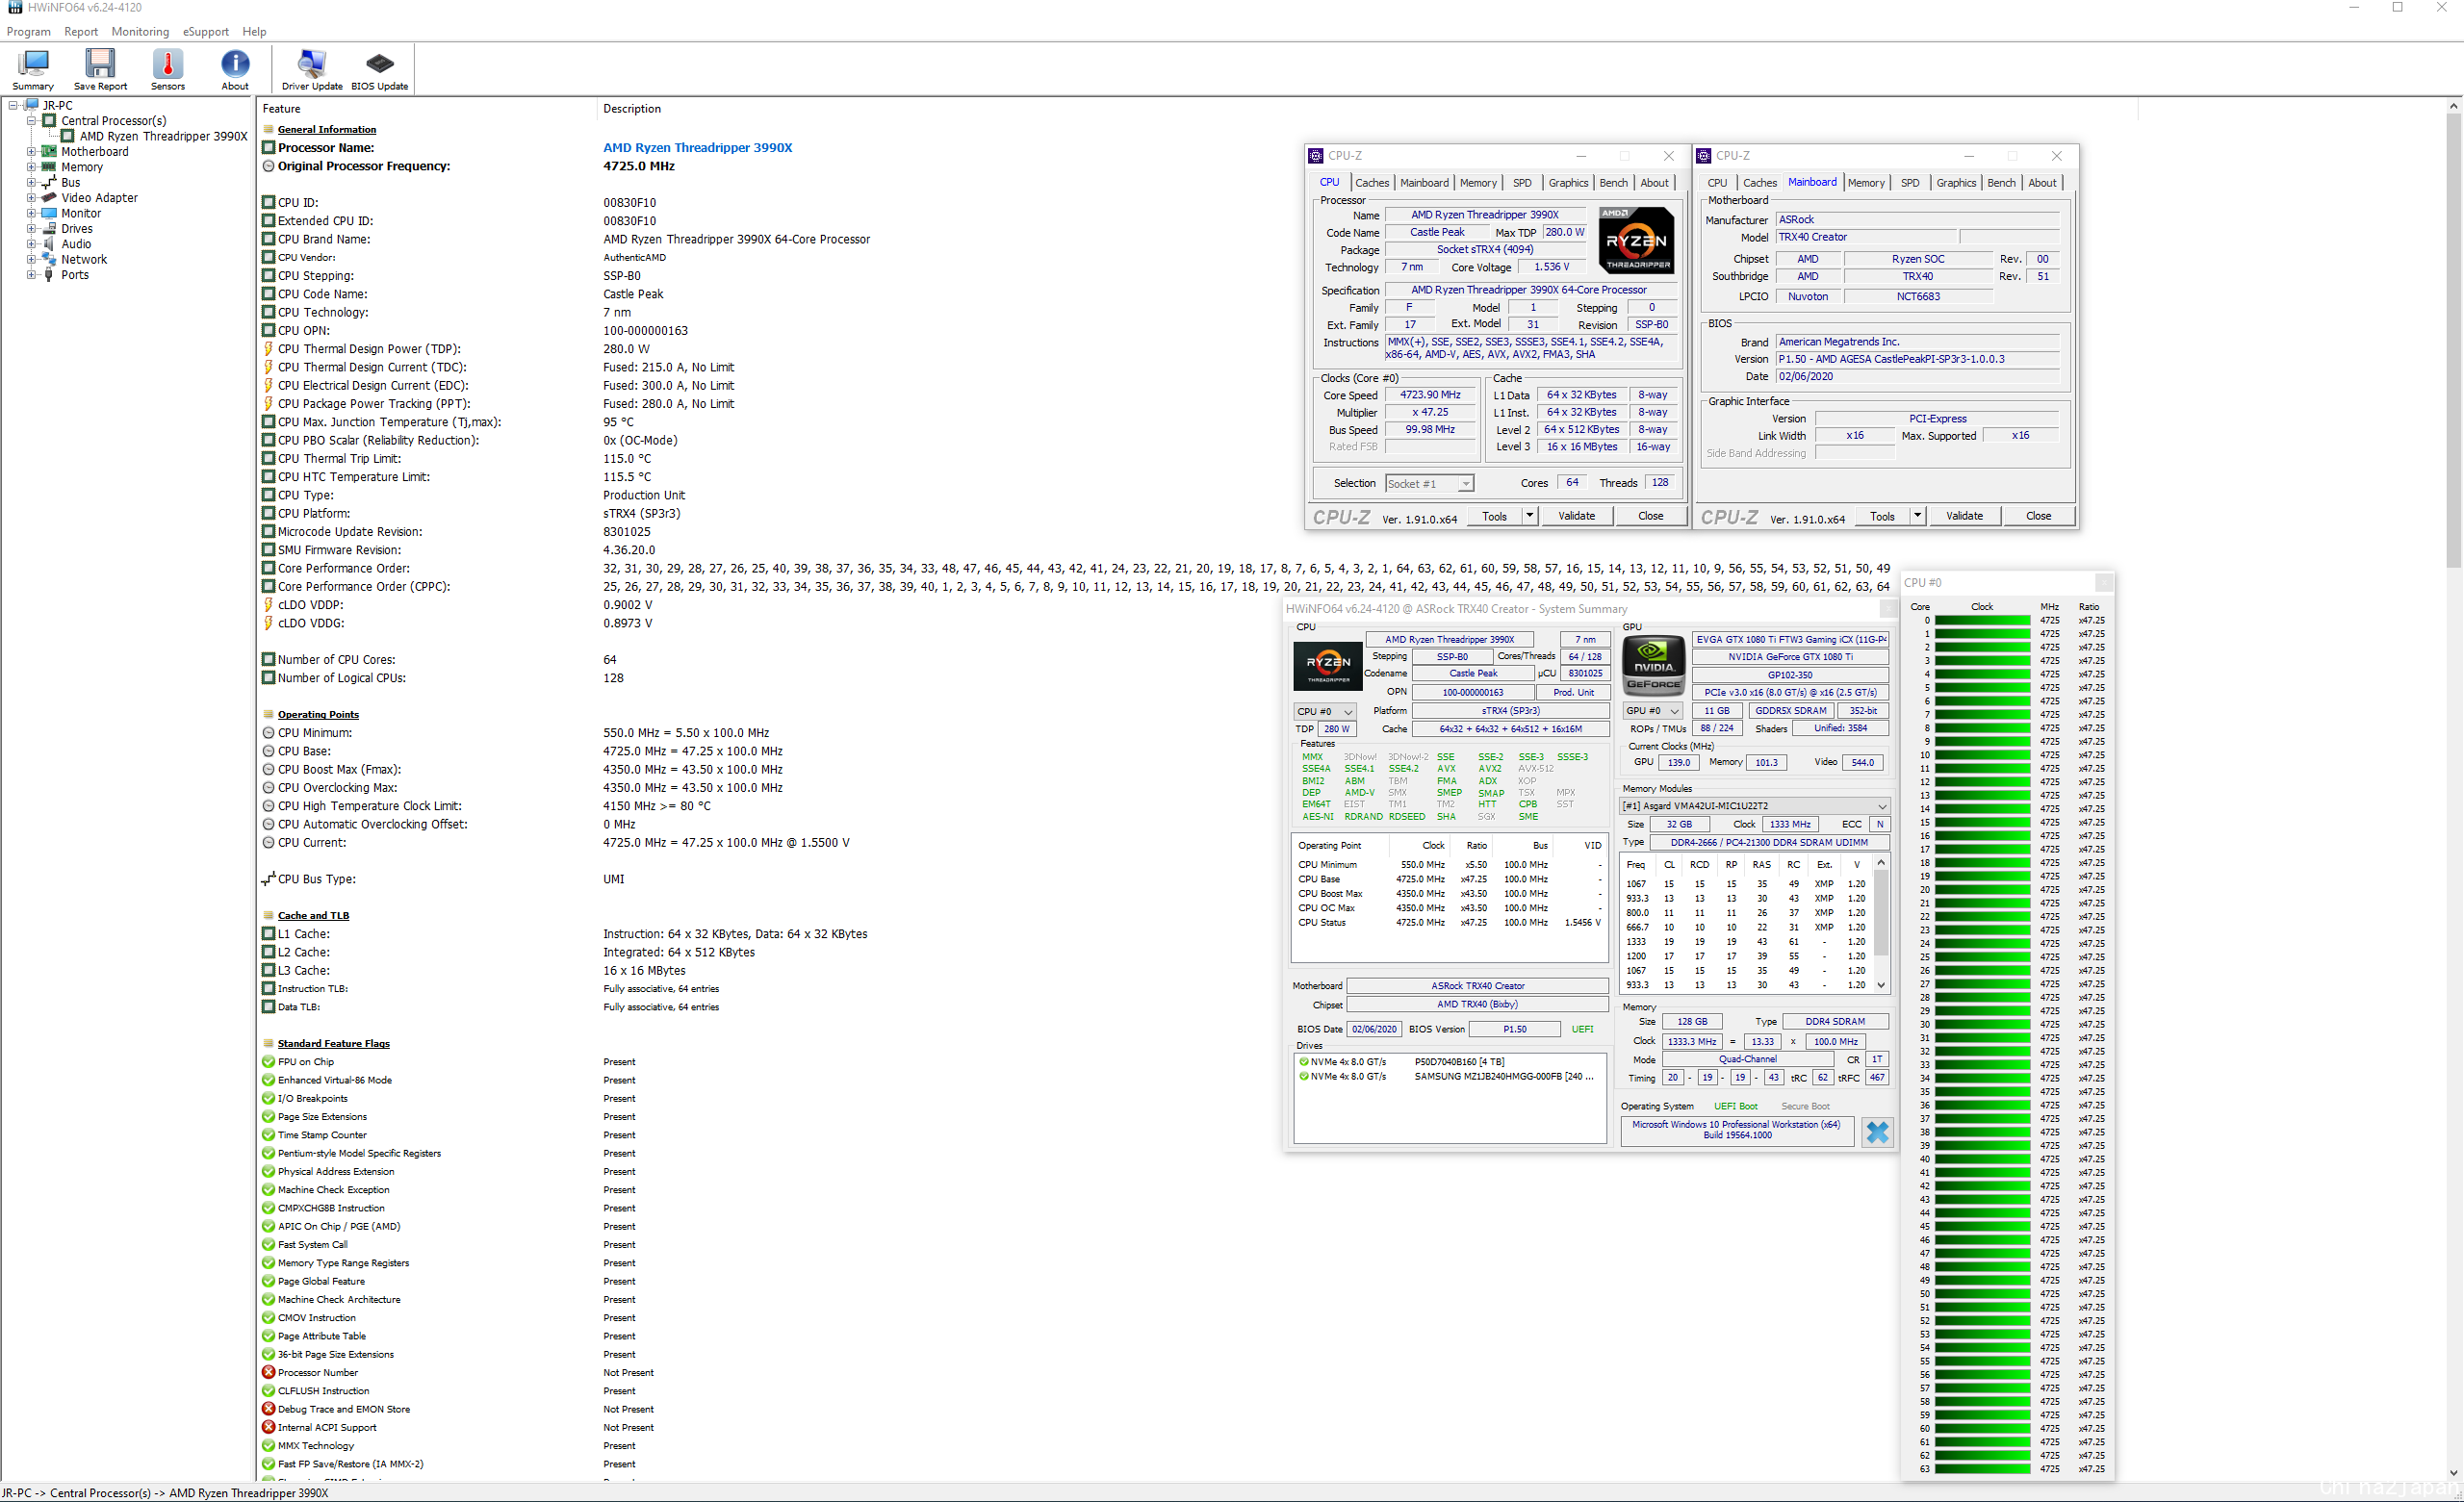This screenshot has height=1502, width=2464.
Task: Click the memory timings table scrollbar down arrow
Action: [1881, 985]
